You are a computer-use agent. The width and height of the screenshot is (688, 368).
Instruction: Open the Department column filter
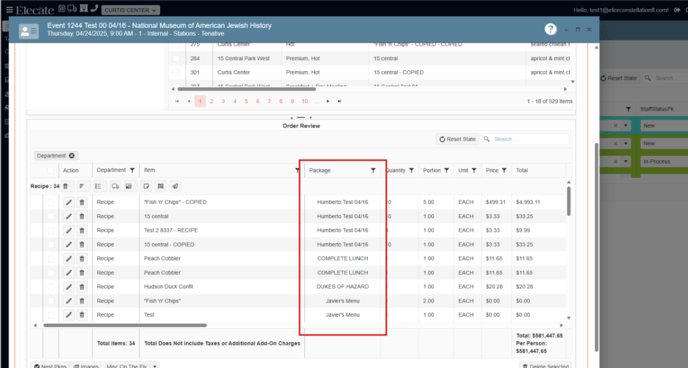click(x=132, y=170)
